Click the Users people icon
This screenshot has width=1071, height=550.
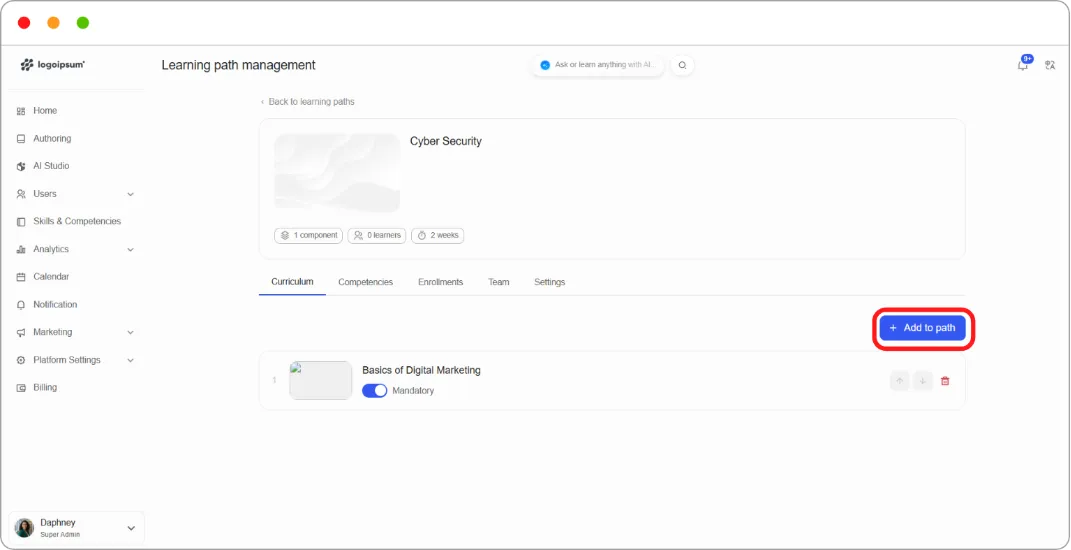click(x=20, y=194)
